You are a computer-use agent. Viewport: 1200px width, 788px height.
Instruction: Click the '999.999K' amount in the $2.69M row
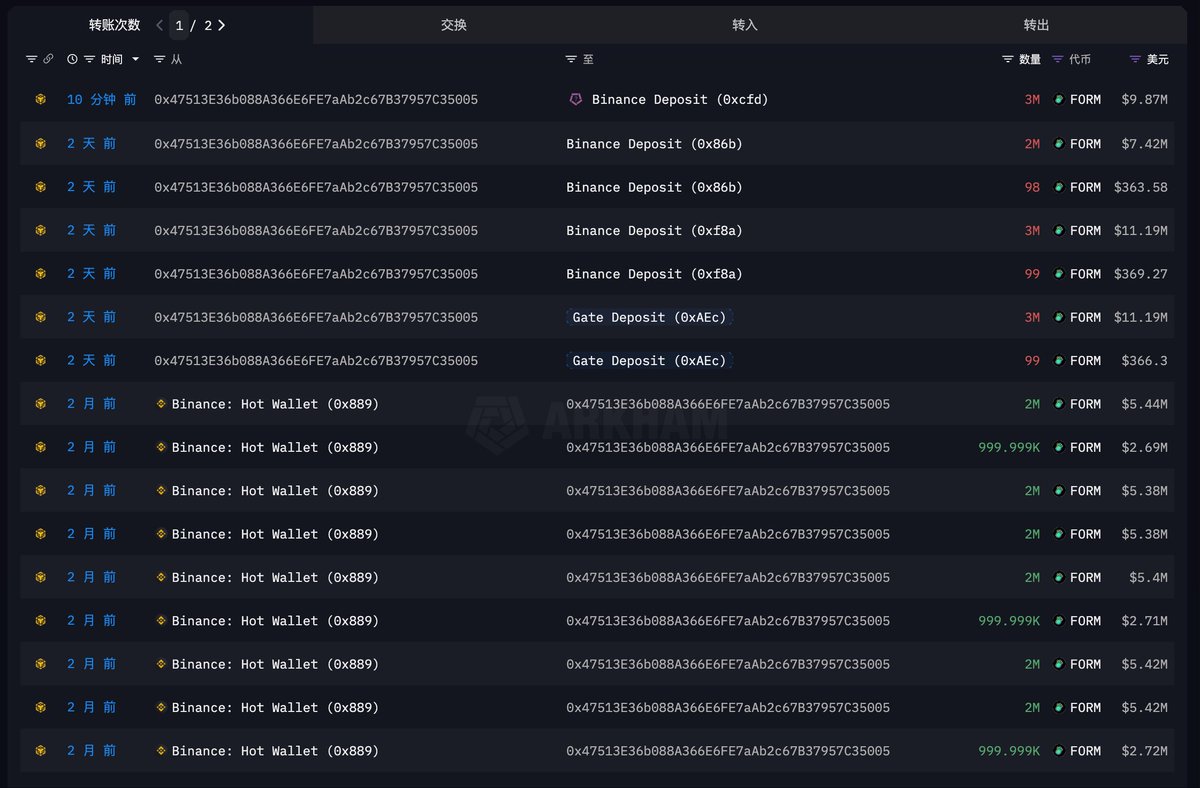1009,447
